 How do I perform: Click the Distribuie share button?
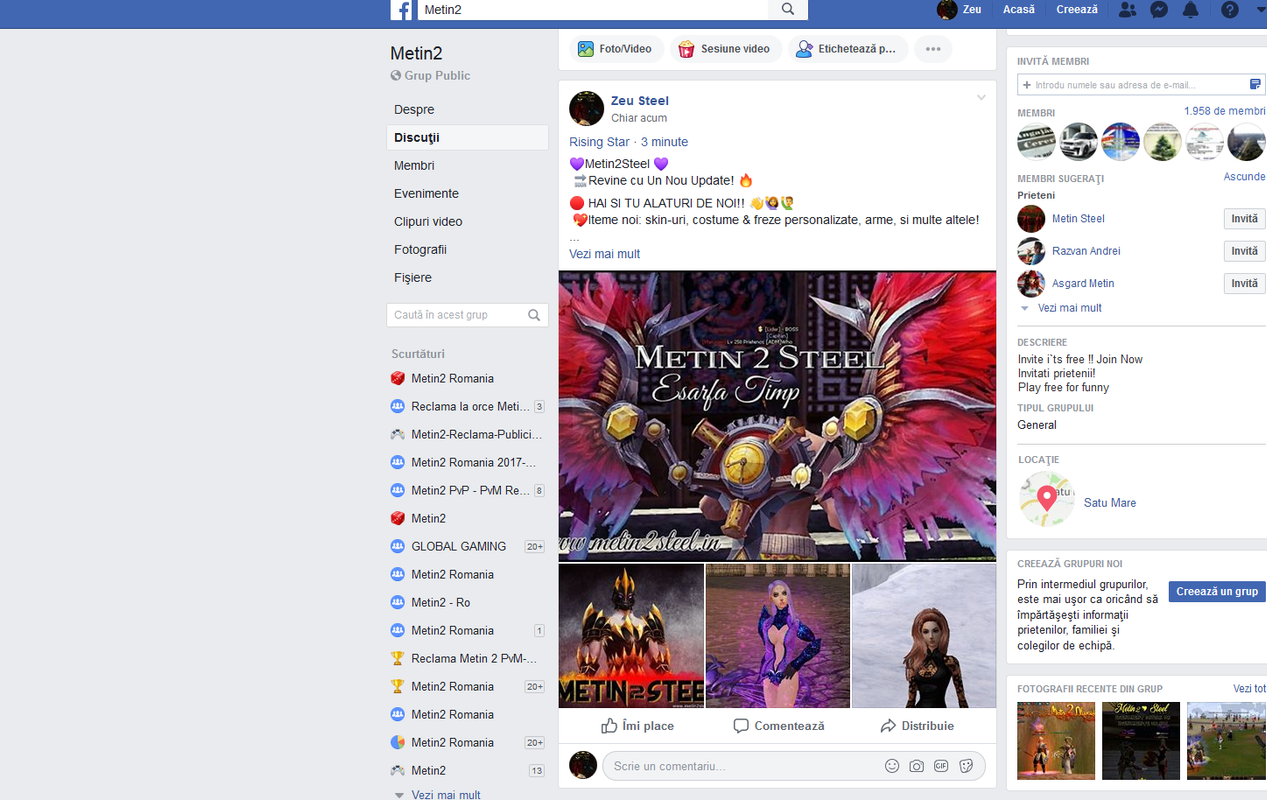point(917,726)
